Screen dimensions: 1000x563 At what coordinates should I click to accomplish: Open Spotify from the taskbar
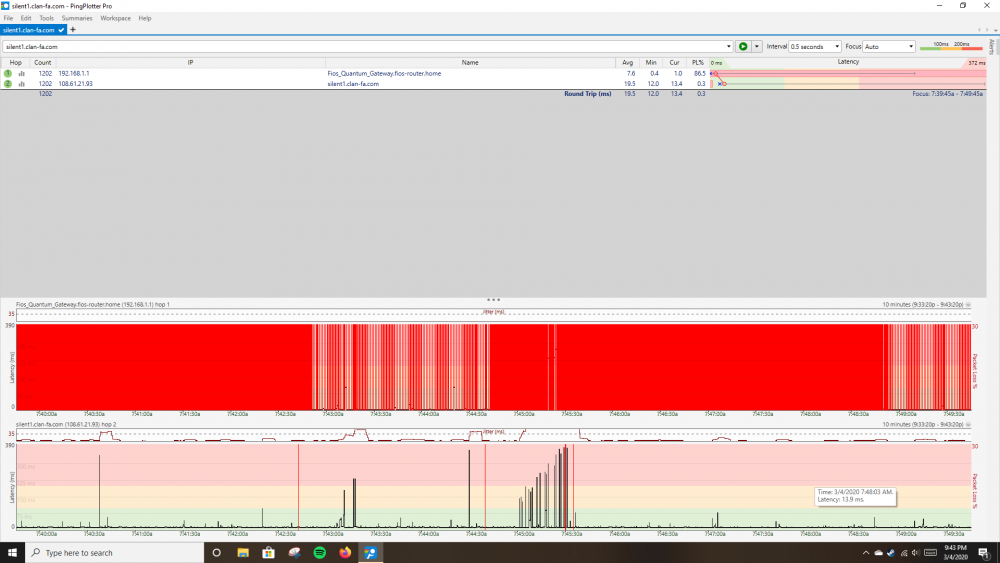pyautogui.click(x=320, y=553)
